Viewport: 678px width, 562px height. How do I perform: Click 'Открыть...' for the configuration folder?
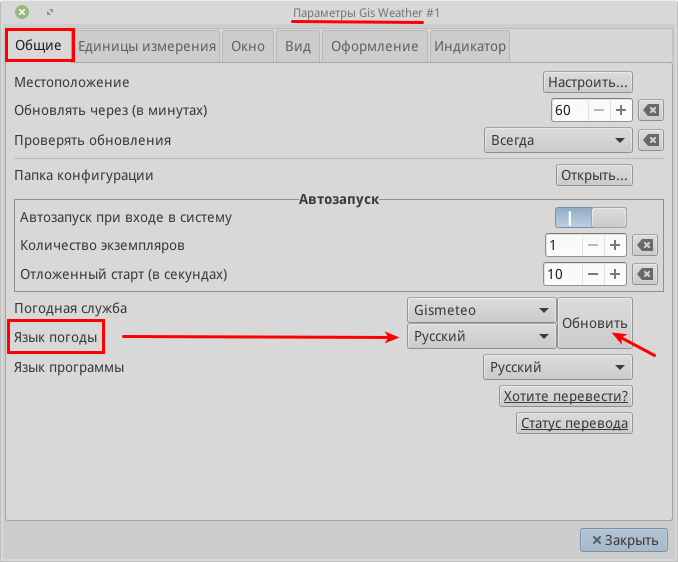(x=594, y=175)
